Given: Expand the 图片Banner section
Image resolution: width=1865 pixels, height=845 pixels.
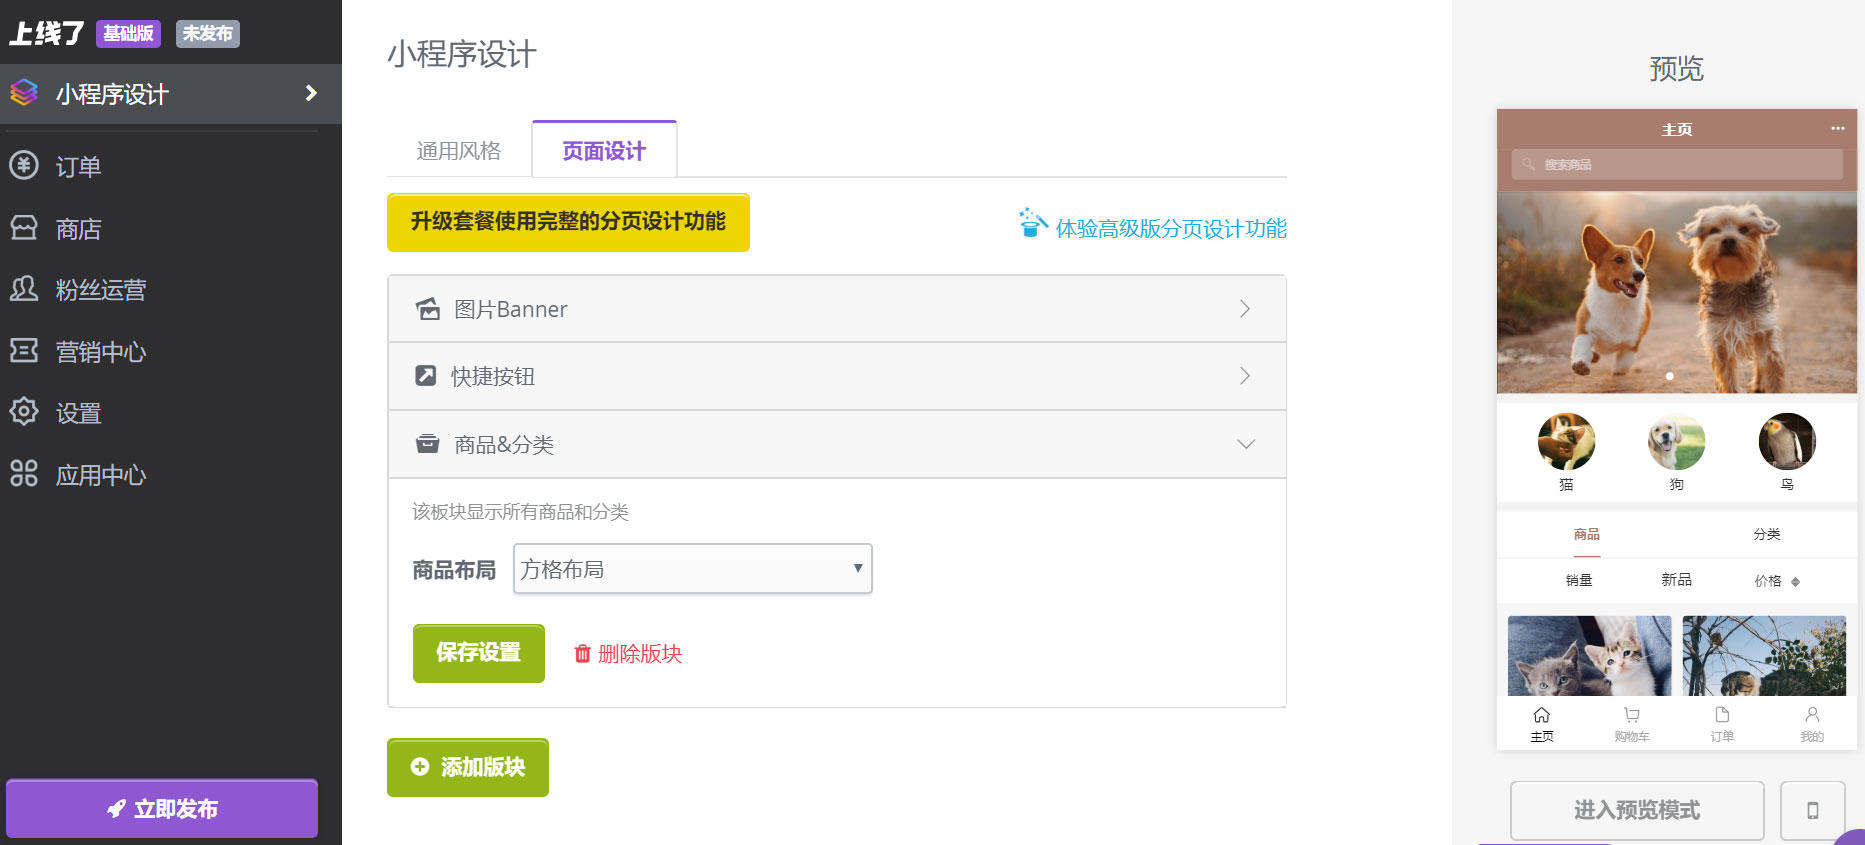Looking at the screenshot, I should (x=836, y=309).
